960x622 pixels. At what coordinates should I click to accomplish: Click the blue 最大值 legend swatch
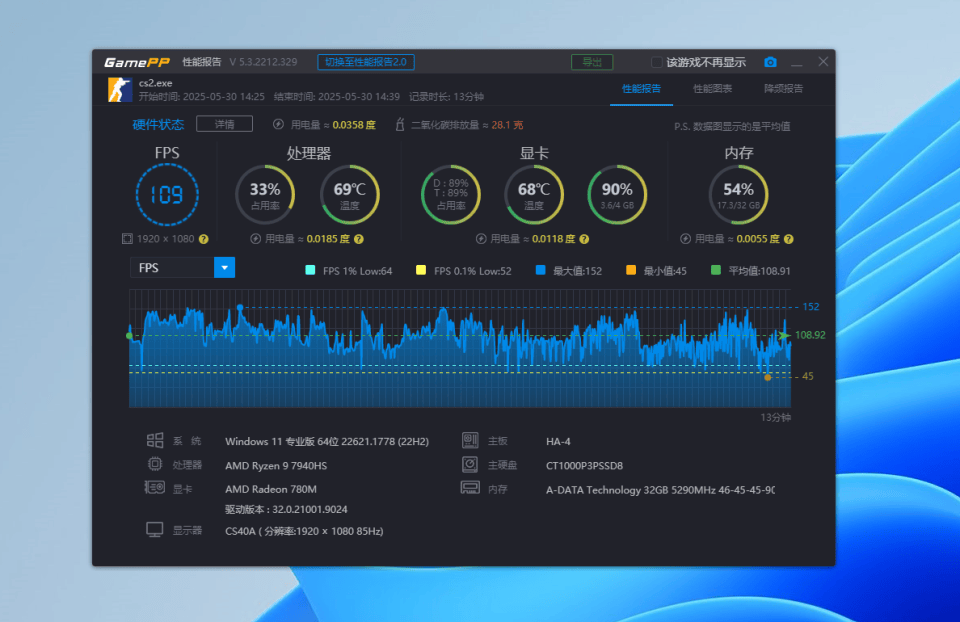click(540, 270)
